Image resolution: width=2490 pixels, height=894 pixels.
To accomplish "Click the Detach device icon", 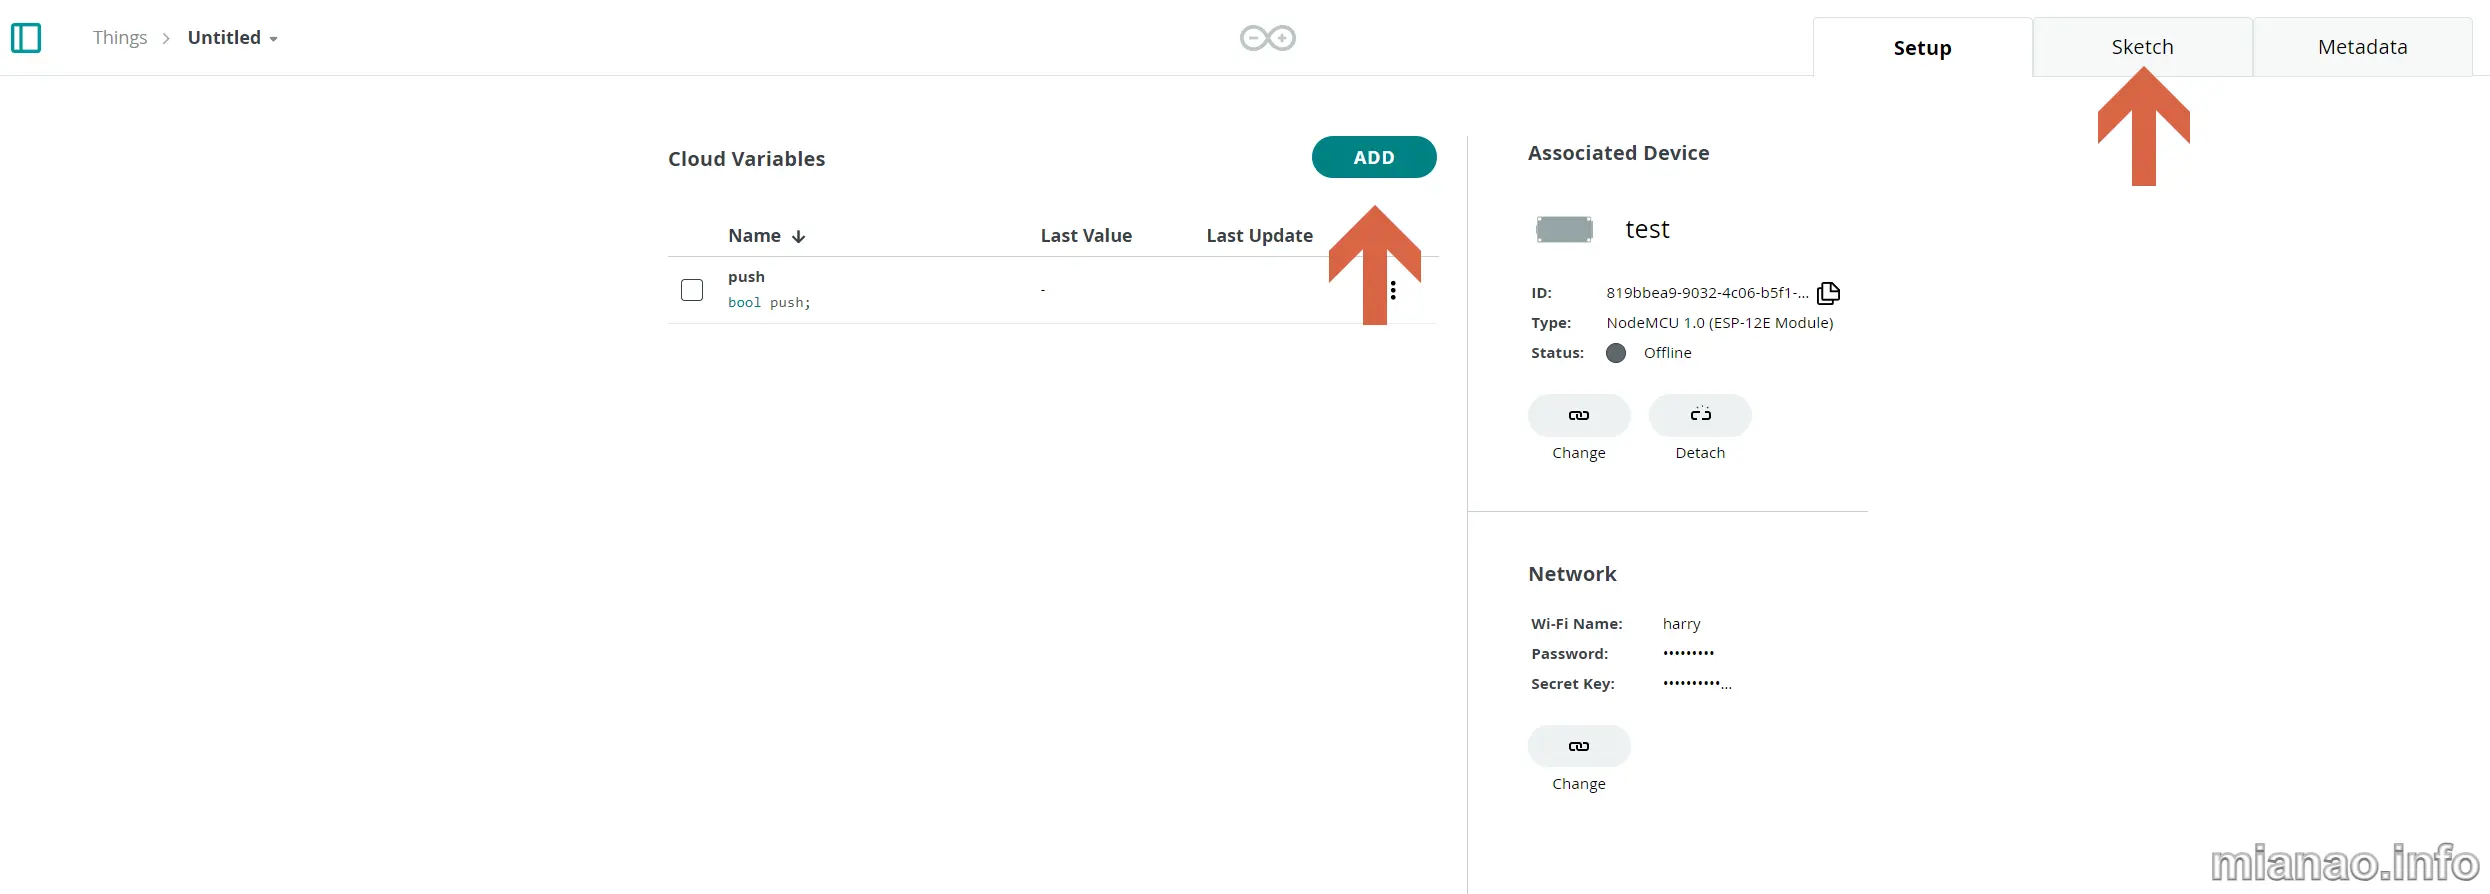I will coord(1699,415).
